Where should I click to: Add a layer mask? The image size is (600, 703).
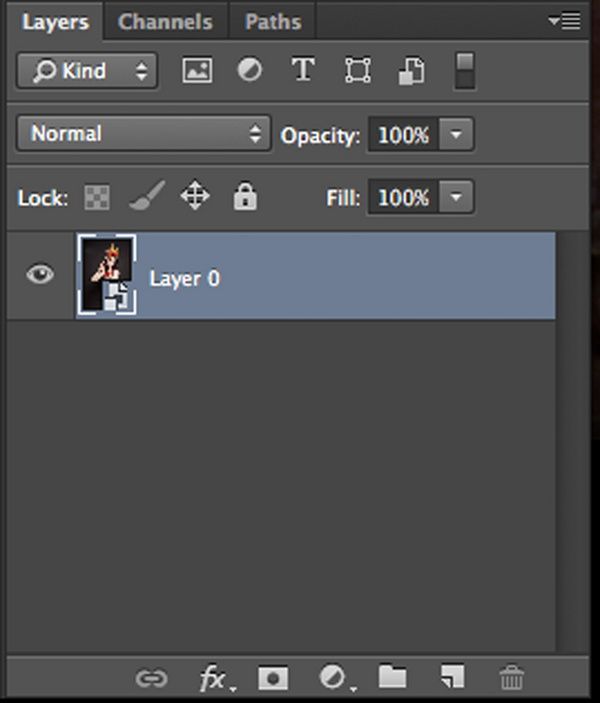pos(271,679)
